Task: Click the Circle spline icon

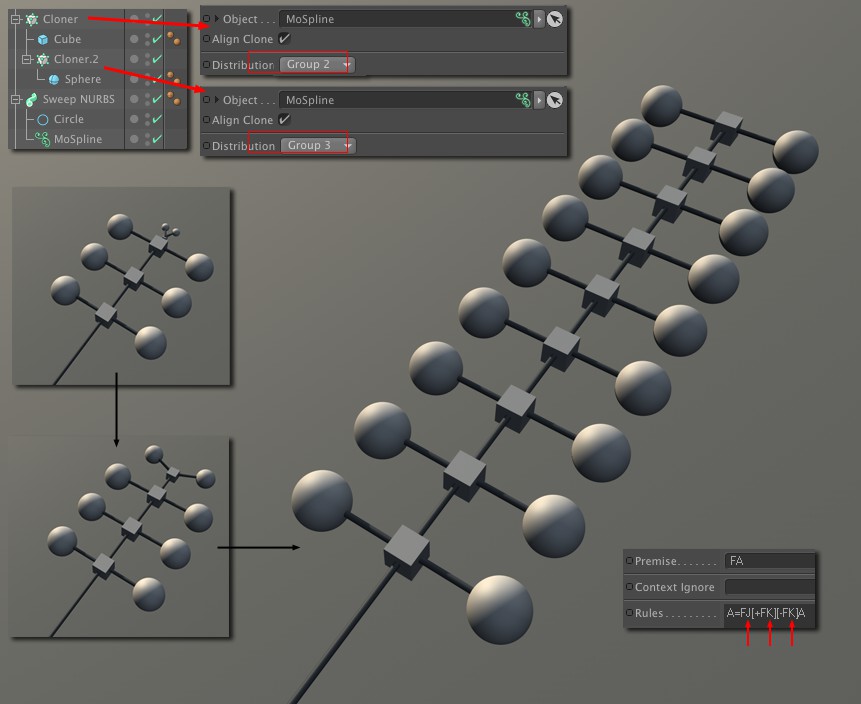Action: [43, 119]
